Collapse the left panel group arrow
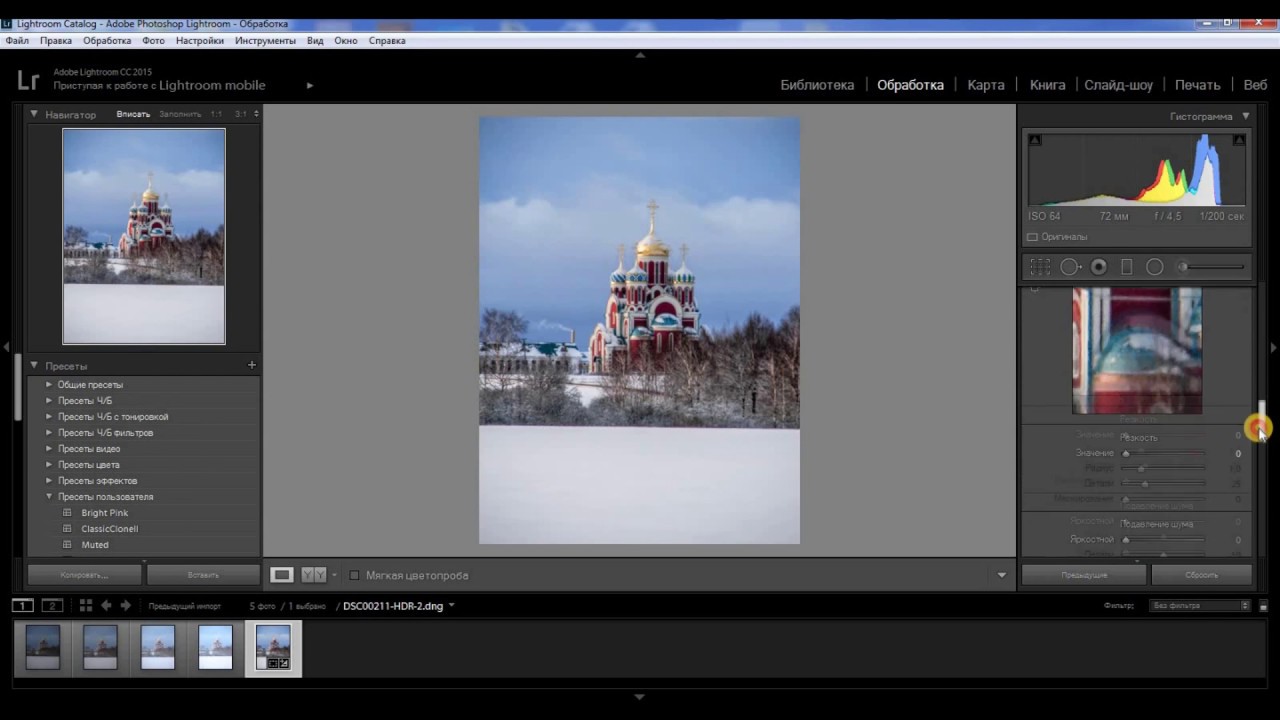Image resolution: width=1280 pixels, height=720 pixels. (6, 347)
